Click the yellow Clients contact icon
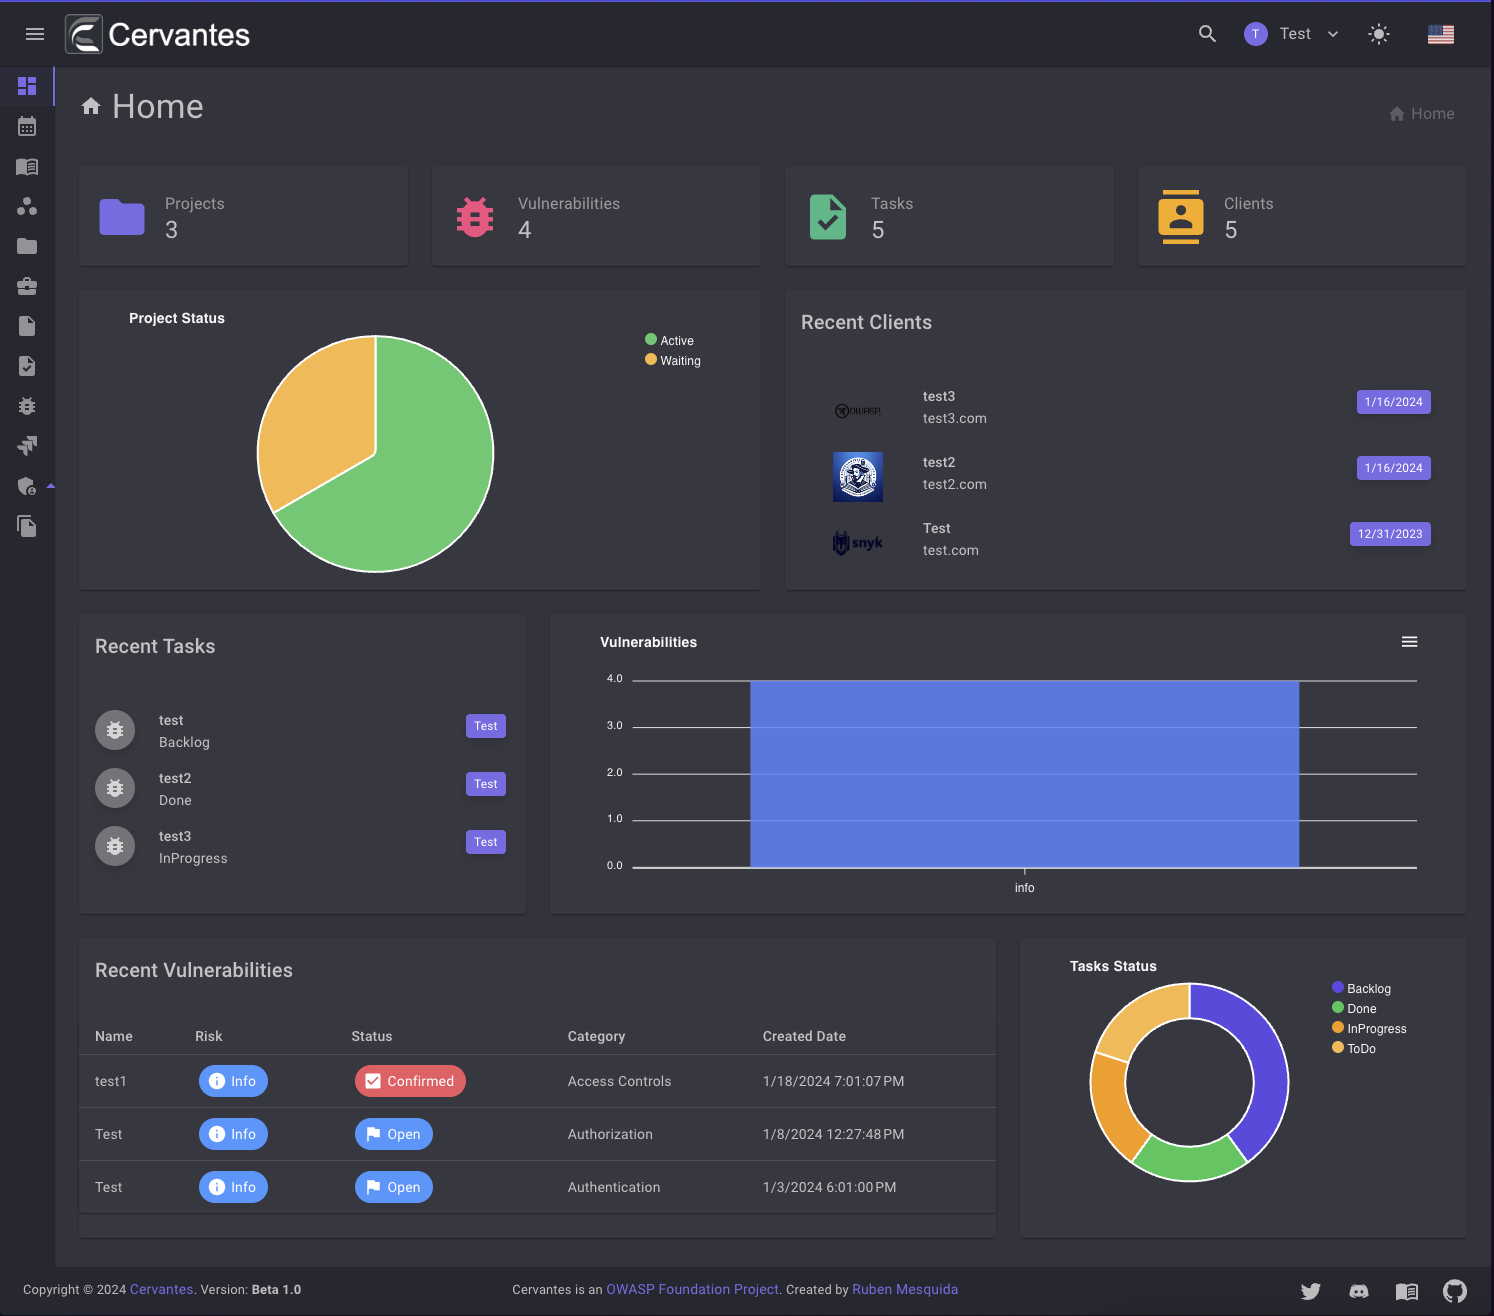Screen dimensions: 1494x1316 pyautogui.click(x=1181, y=217)
